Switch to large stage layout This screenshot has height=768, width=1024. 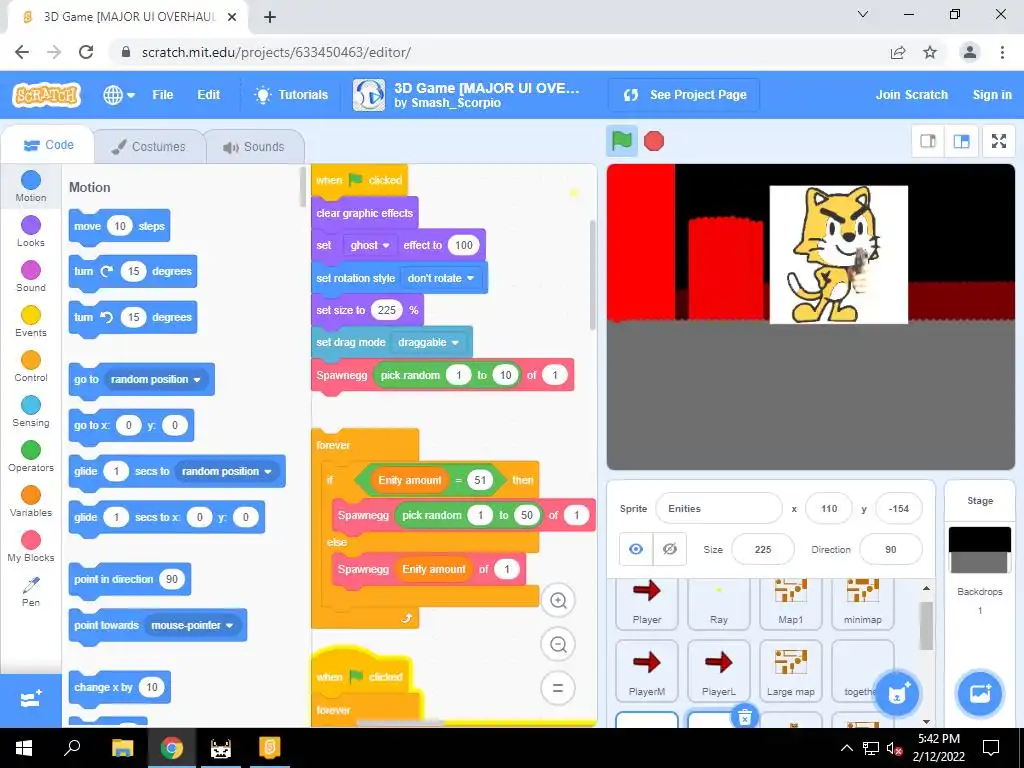[961, 141]
